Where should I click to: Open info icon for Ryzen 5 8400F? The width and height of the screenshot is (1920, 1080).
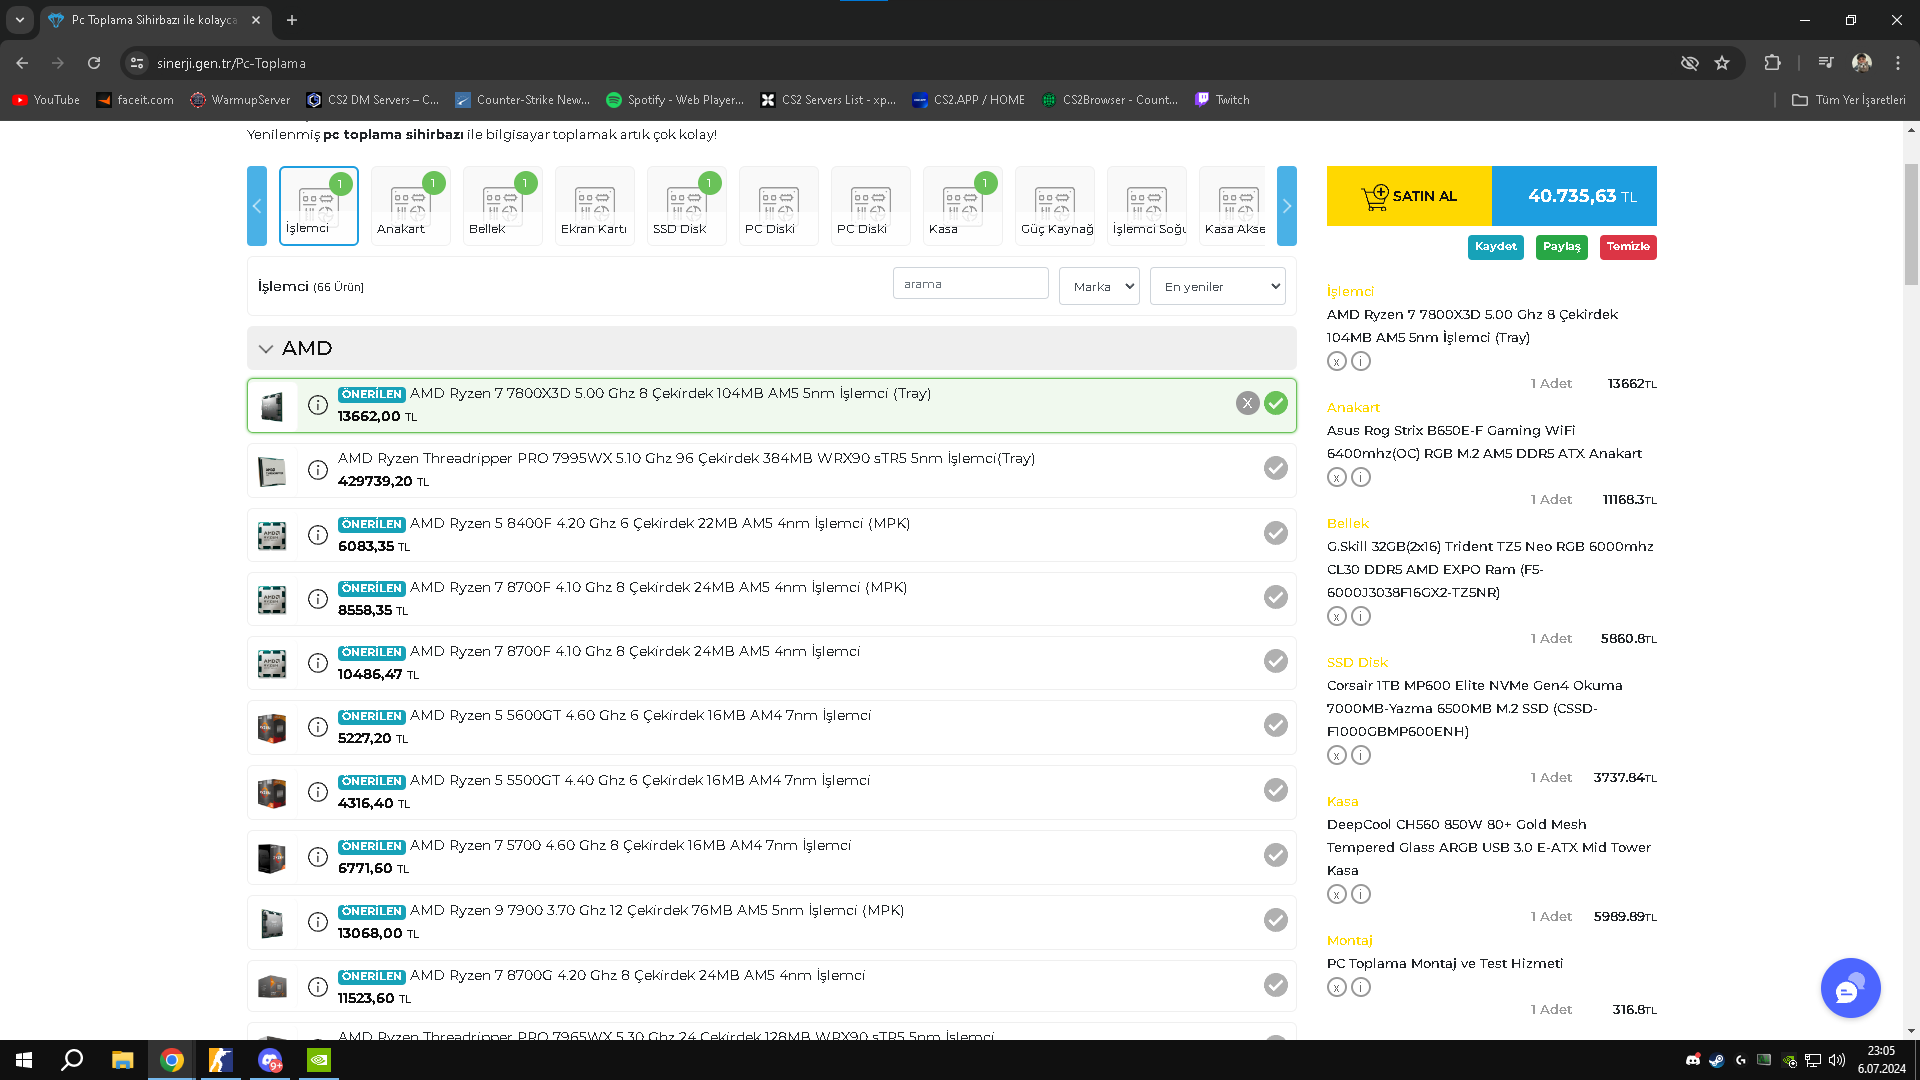317,535
